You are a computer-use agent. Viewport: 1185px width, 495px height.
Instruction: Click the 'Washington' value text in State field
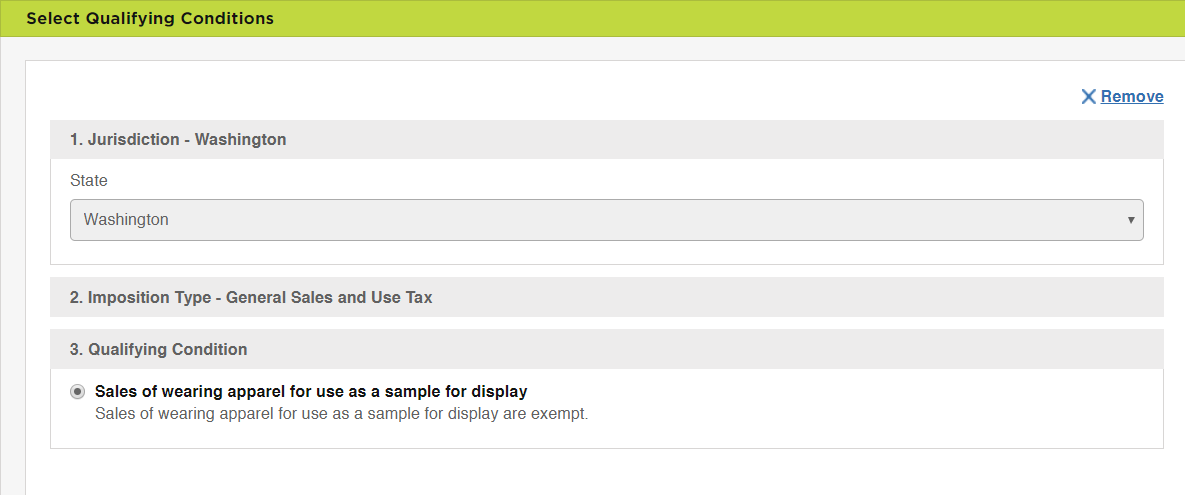tap(126, 220)
